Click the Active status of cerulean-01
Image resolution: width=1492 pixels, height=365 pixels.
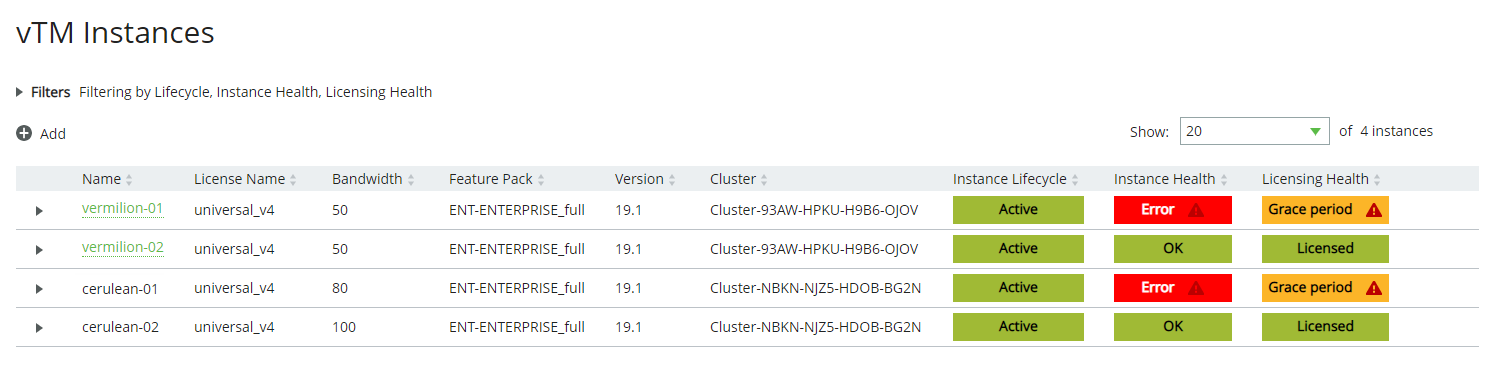1018,288
